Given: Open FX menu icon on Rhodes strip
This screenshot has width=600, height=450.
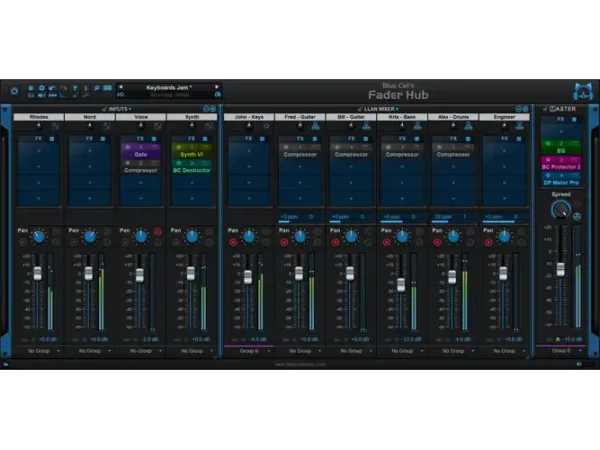Looking at the screenshot, I should 52,139.
